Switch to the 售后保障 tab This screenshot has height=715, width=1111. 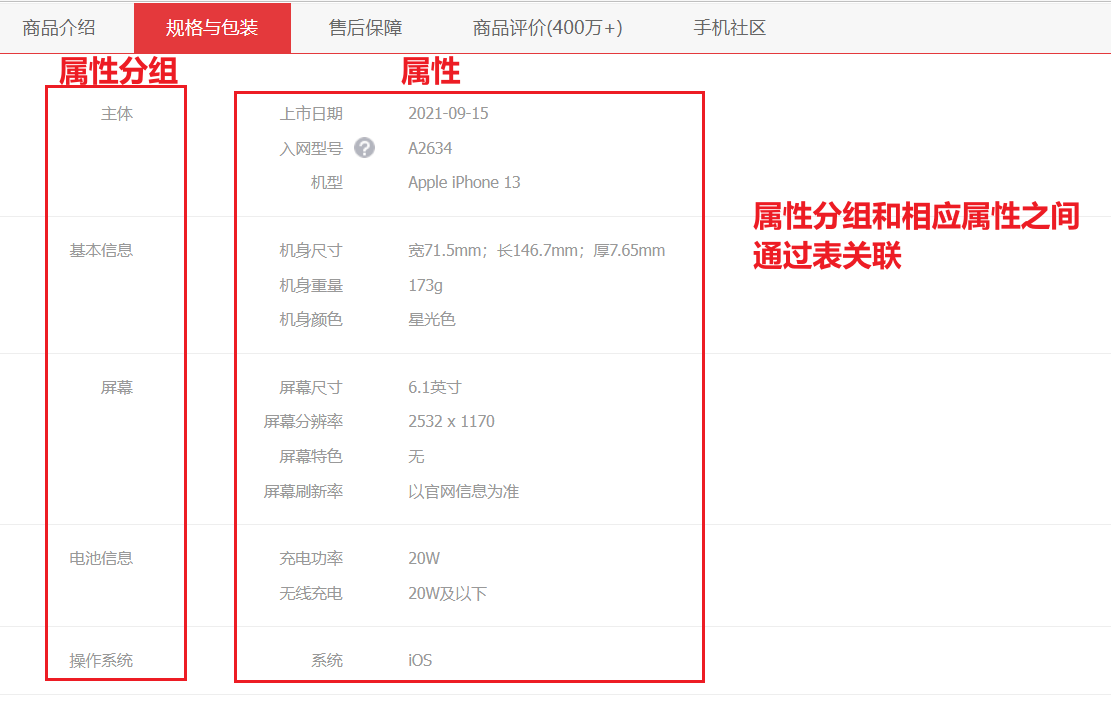pos(366,28)
